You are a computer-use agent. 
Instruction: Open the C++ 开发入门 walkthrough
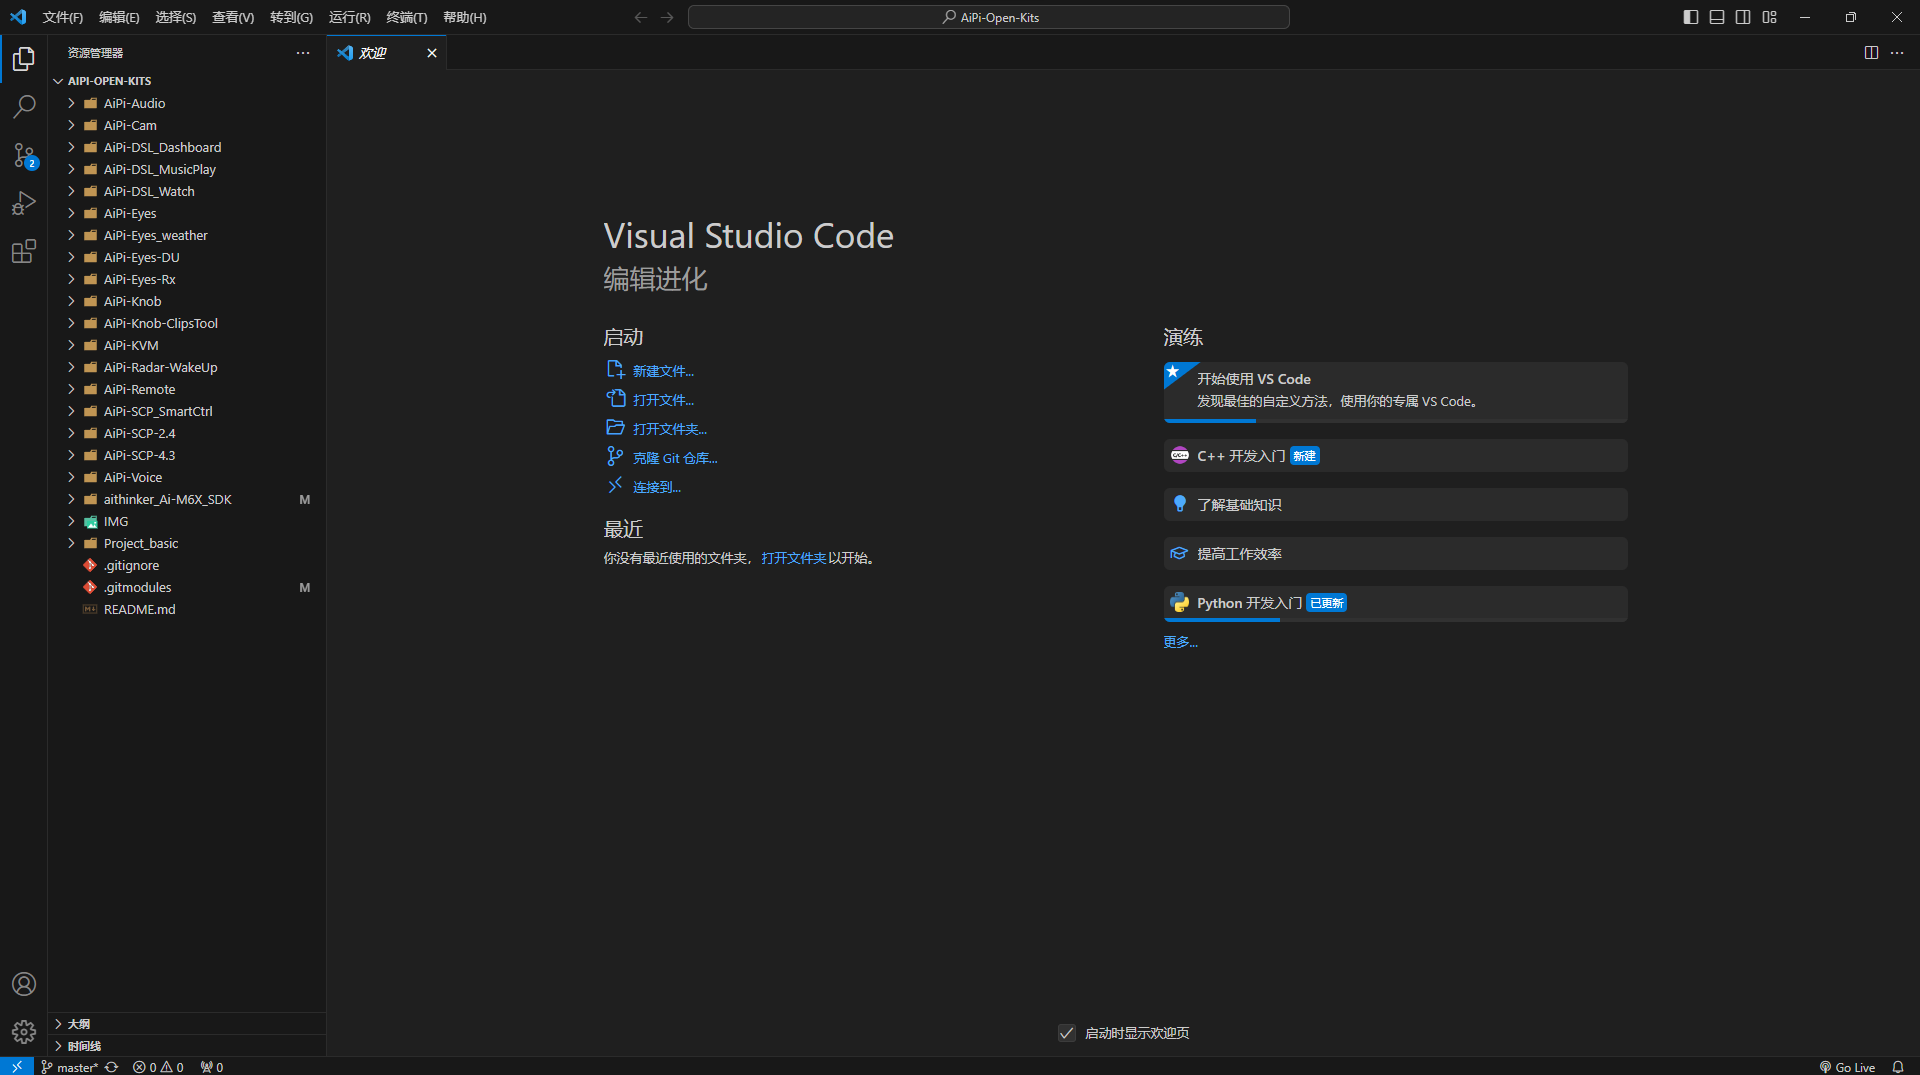coord(1395,456)
